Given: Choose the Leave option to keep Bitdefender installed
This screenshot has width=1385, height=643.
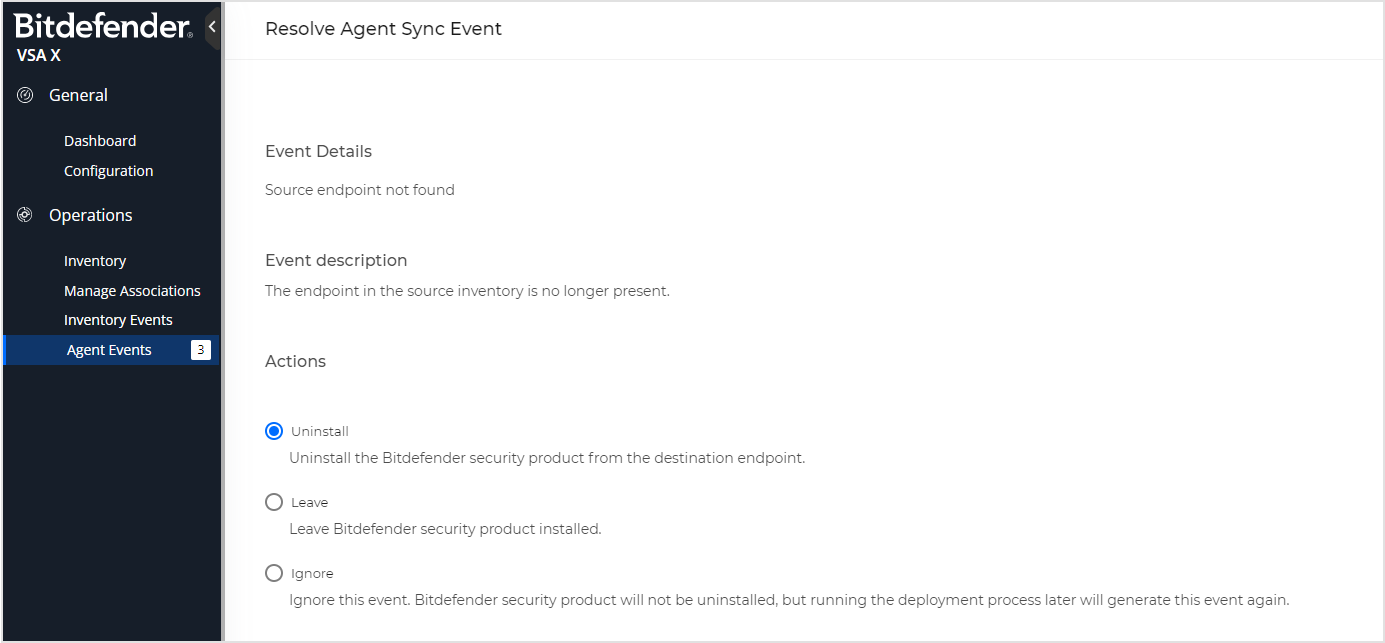Looking at the screenshot, I should (x=273, y=501).
